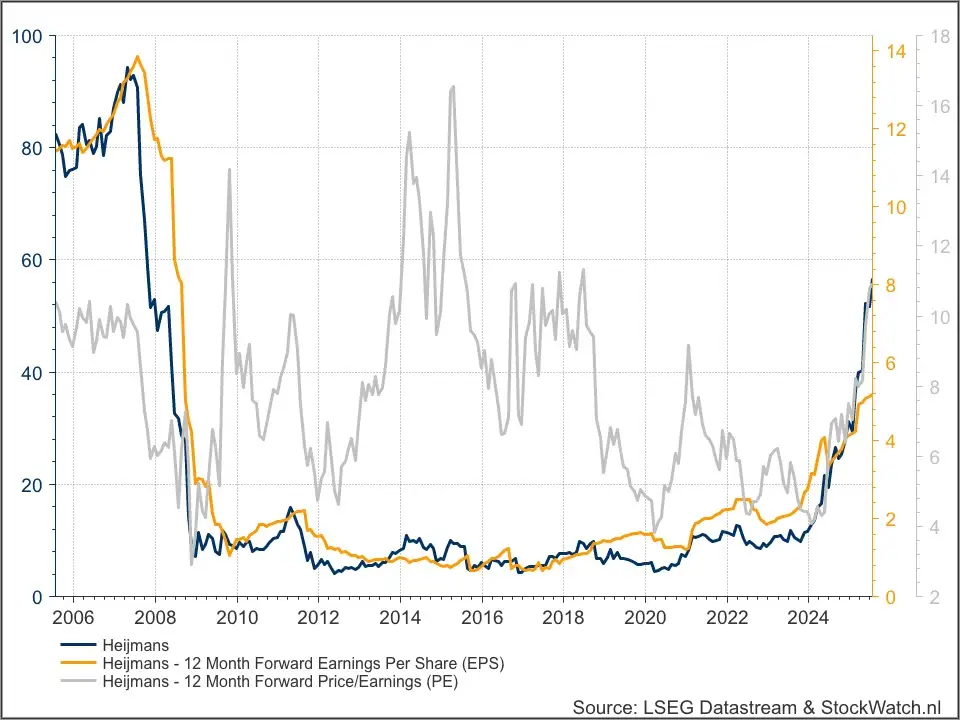This screenshot has height=720, width=960.
Task: Click the orange 0 label on the EPS axis
Action: tap(891, 597)
